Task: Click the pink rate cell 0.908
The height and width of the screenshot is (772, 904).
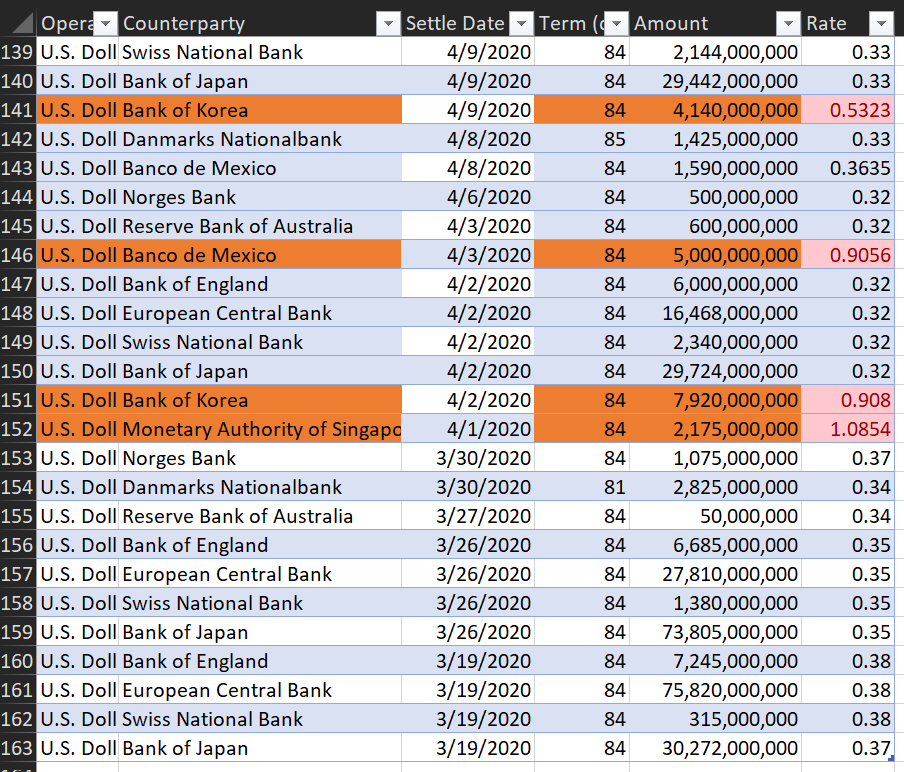Action: coord(848,400)
